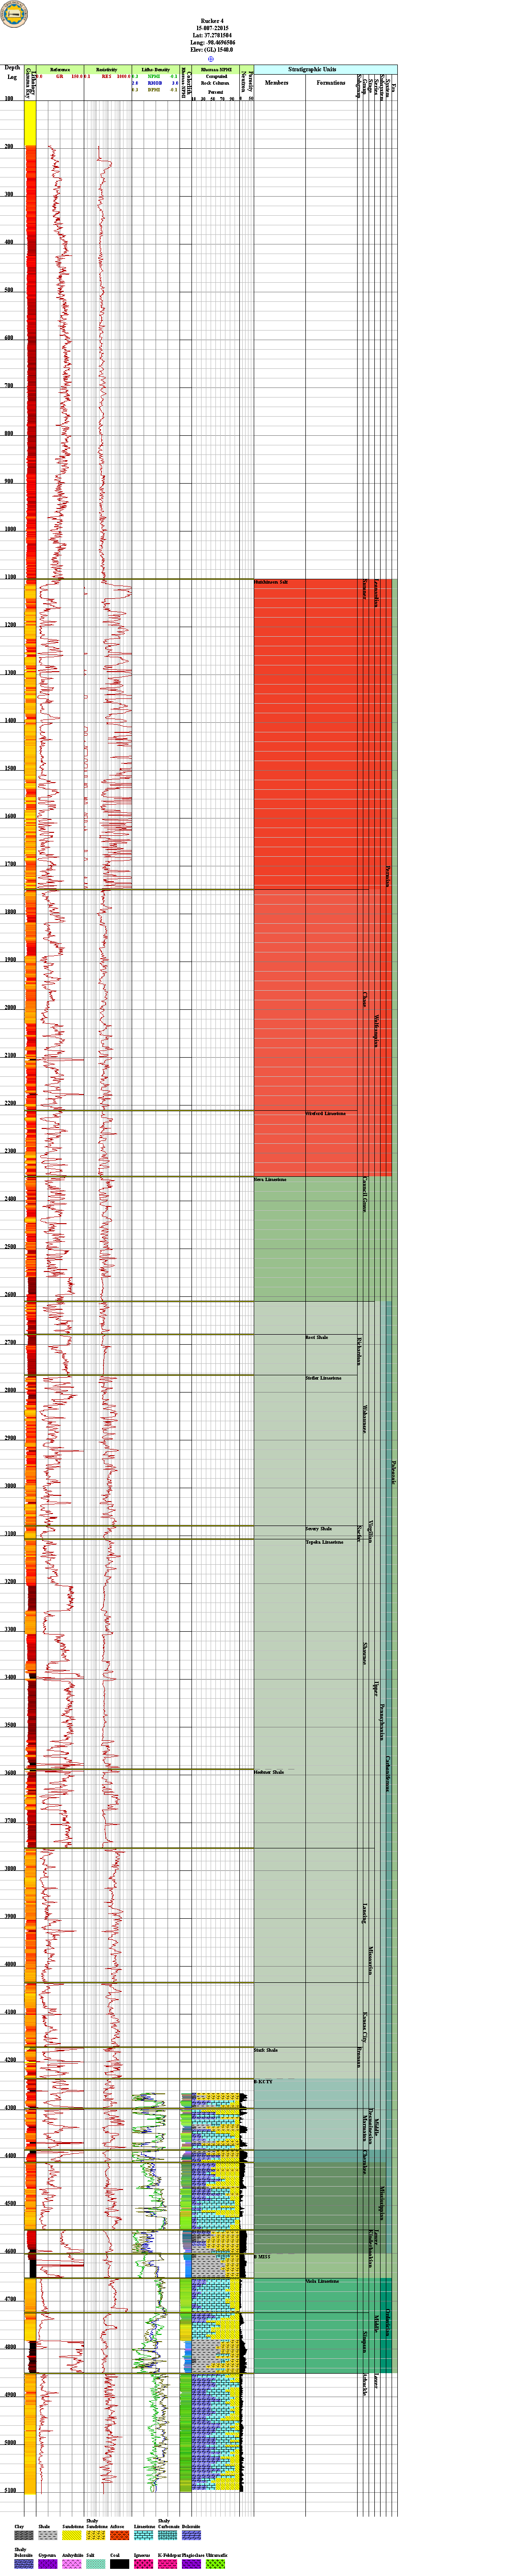
Task: Click the blue crosshair symbol below the elevation
Action: point(211,58)
